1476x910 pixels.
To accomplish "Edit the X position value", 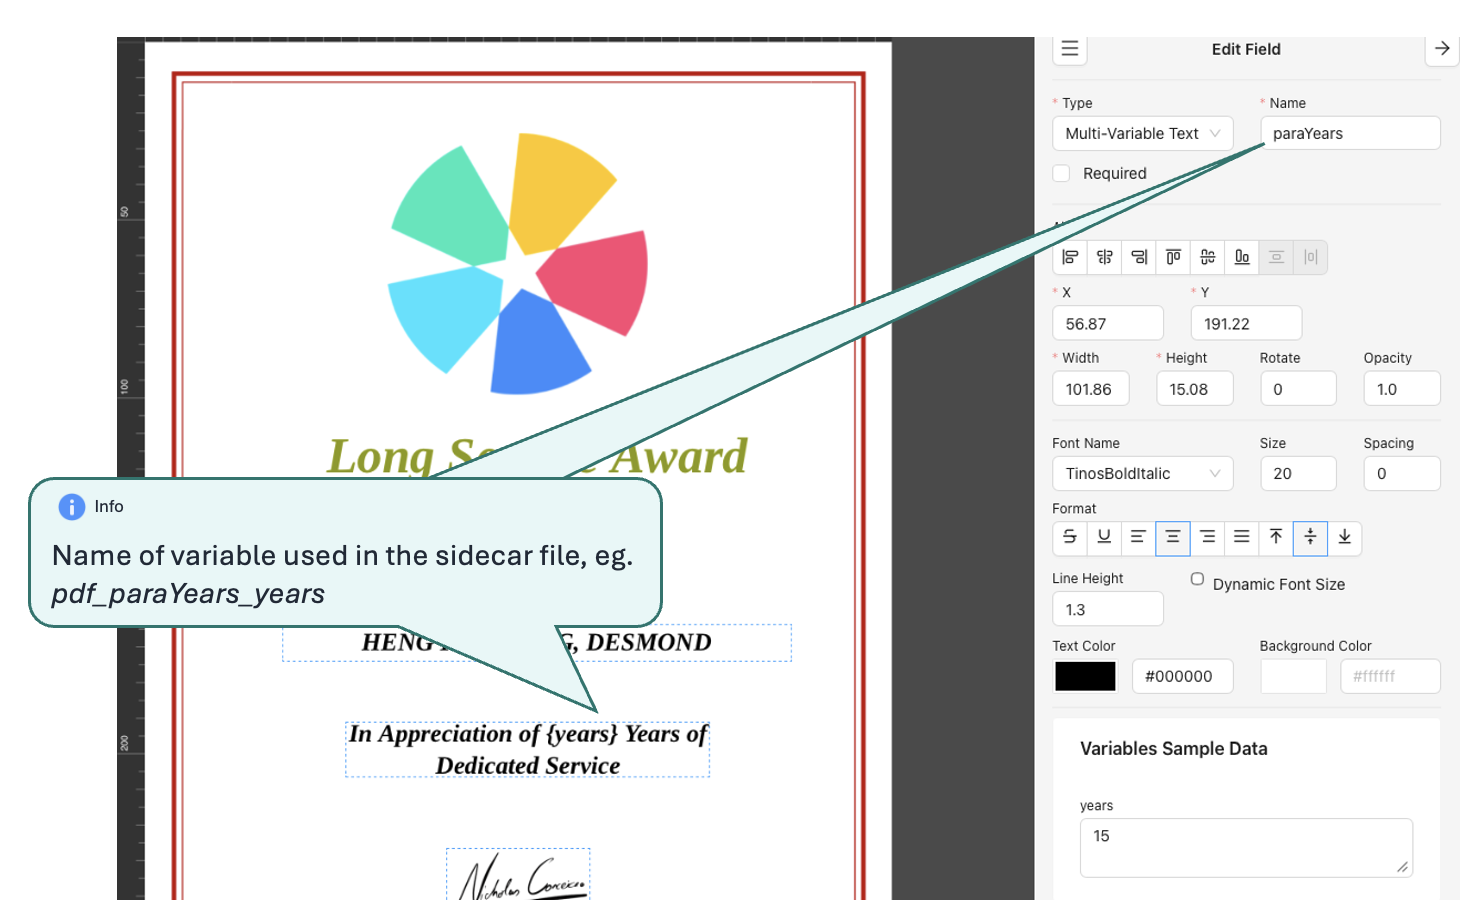I will point(1108,323).
